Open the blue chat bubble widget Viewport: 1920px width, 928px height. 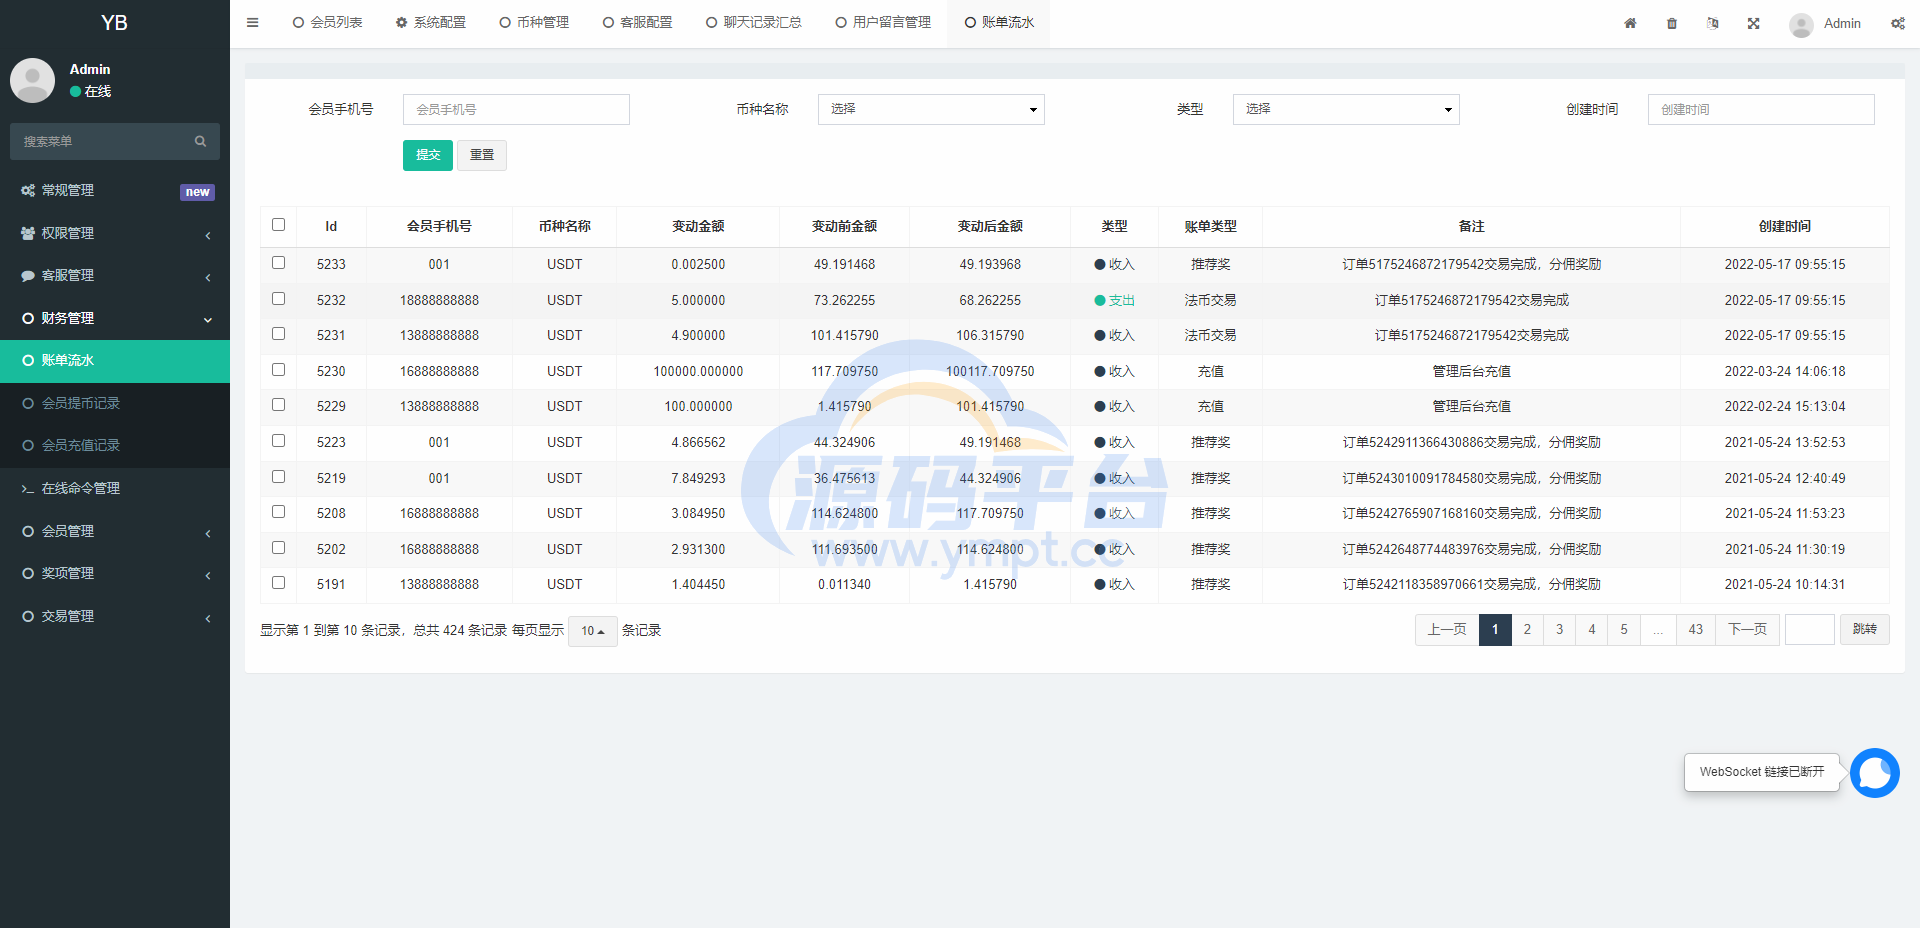[1874, 773]
